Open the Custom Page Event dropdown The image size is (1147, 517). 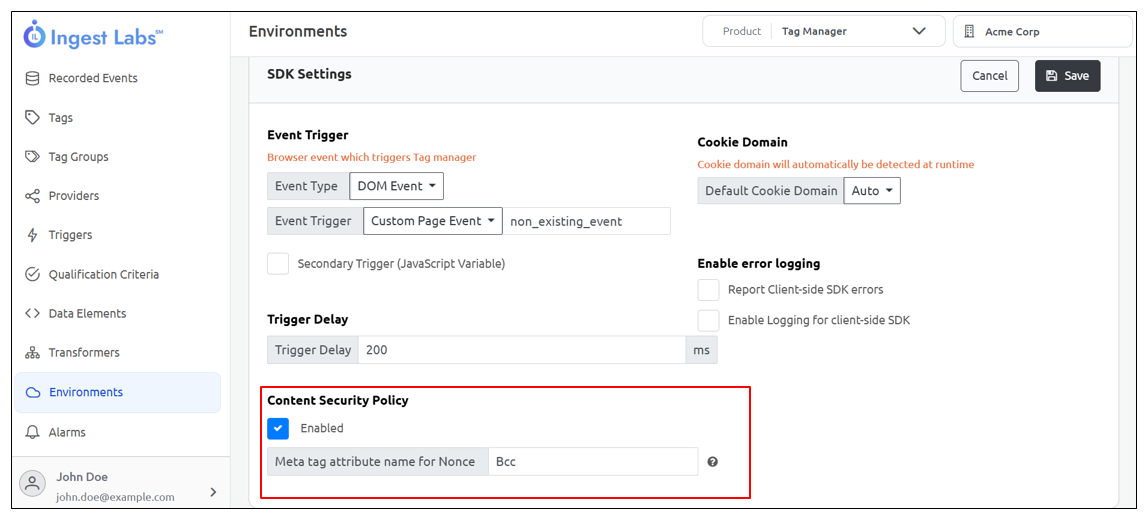(433, 221)
